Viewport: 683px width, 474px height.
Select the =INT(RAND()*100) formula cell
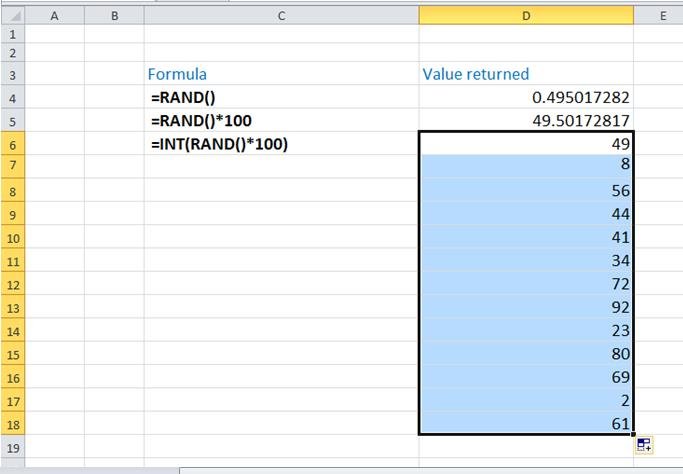click(x=281, y=144)
